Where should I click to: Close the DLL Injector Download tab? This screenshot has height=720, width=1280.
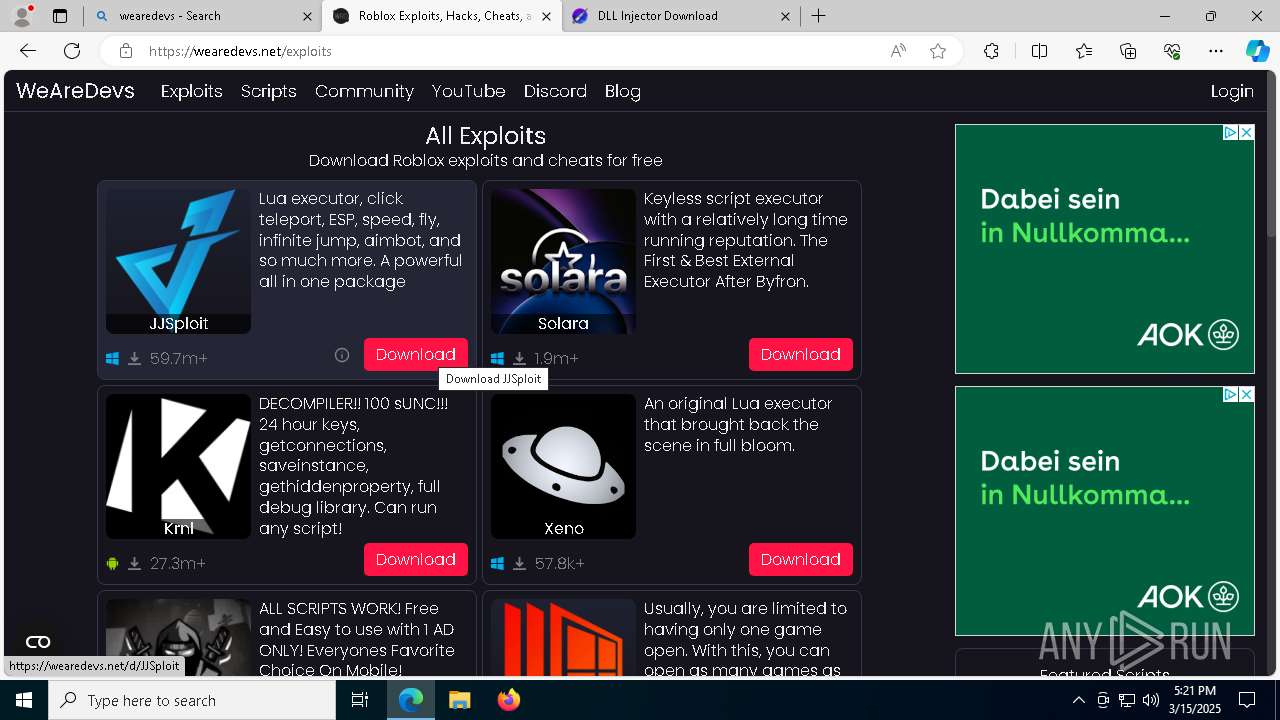point(785,16)
